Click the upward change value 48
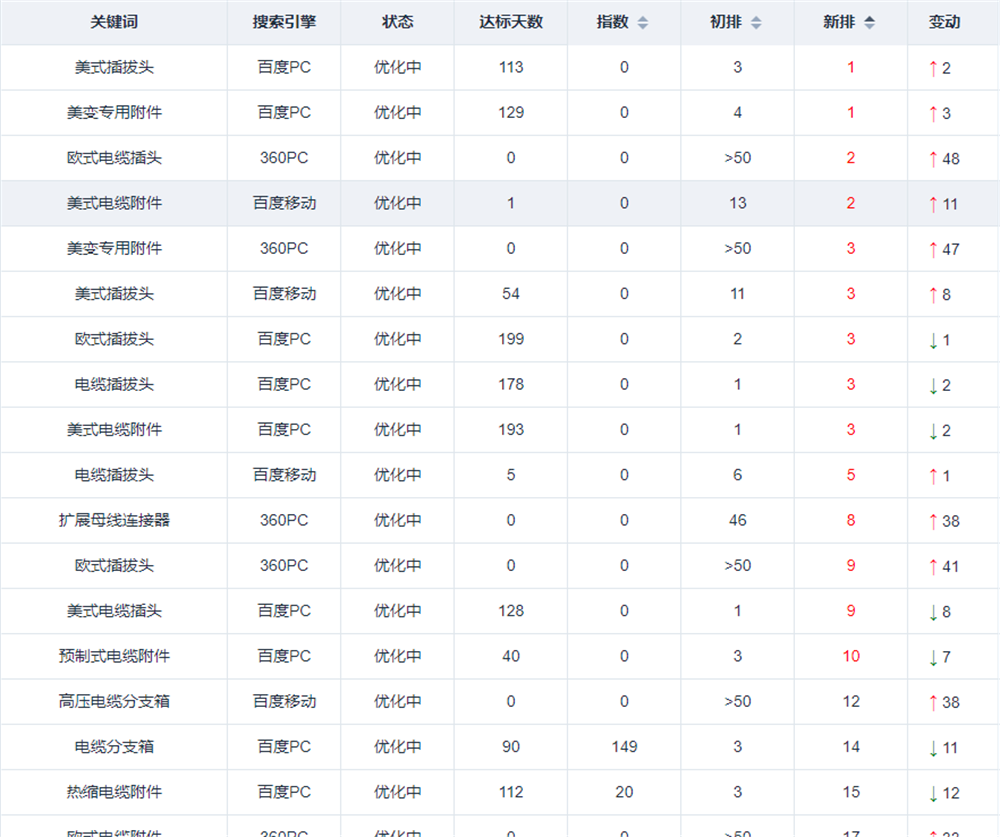Viewport: 1000px width, 837px height. [951, 158]
